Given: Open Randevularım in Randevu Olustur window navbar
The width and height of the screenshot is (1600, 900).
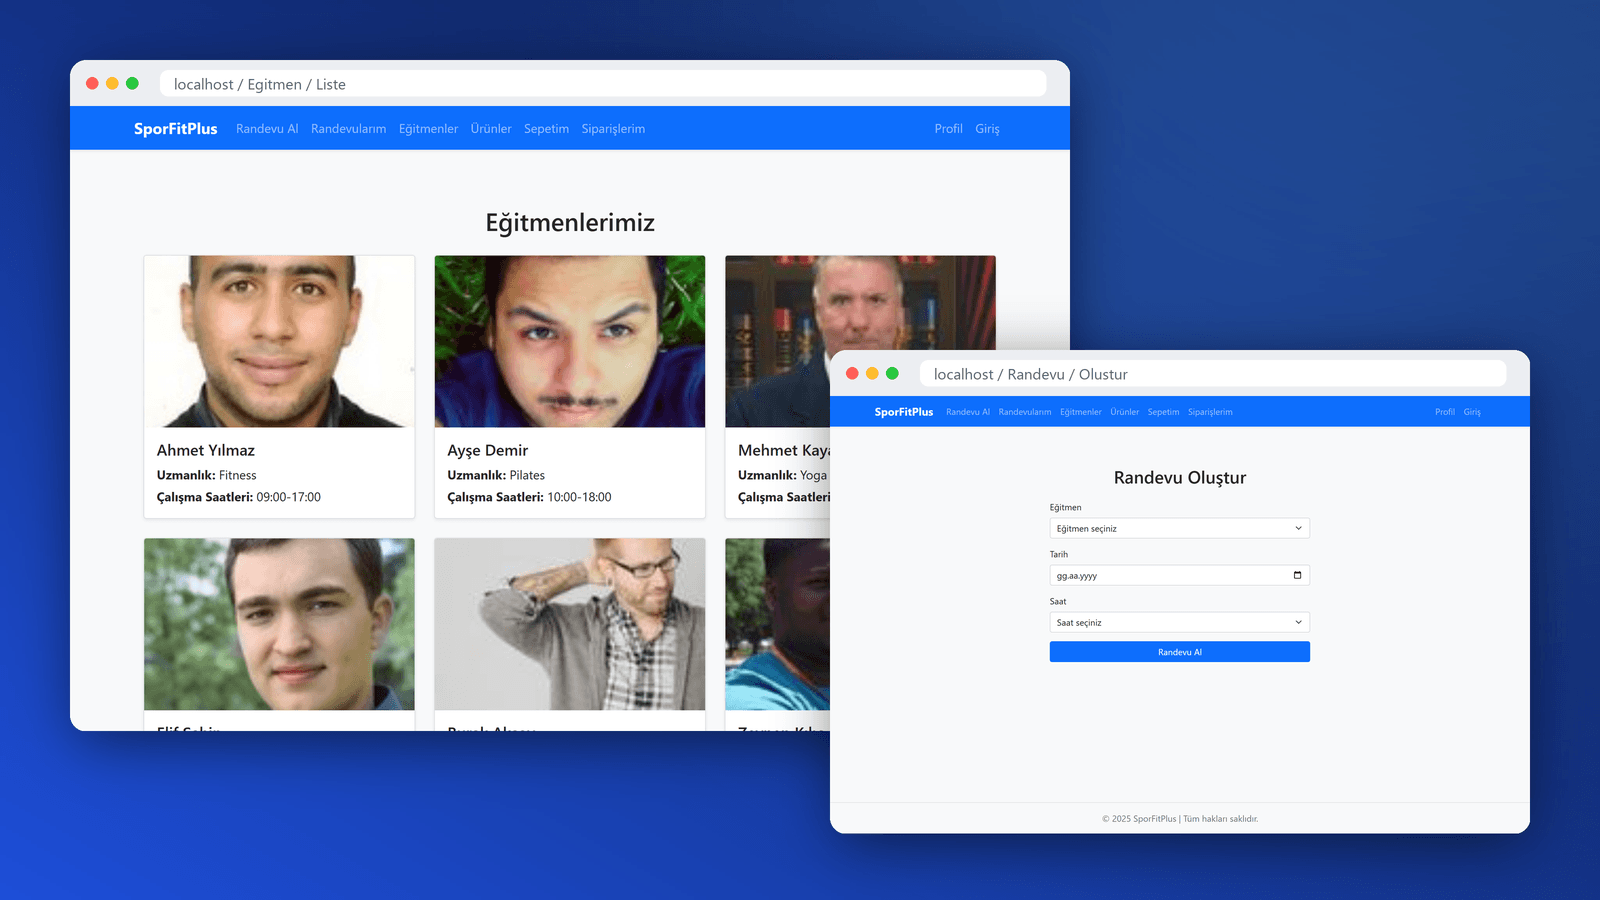Looking at the screenshot, I should point(1025,412).
